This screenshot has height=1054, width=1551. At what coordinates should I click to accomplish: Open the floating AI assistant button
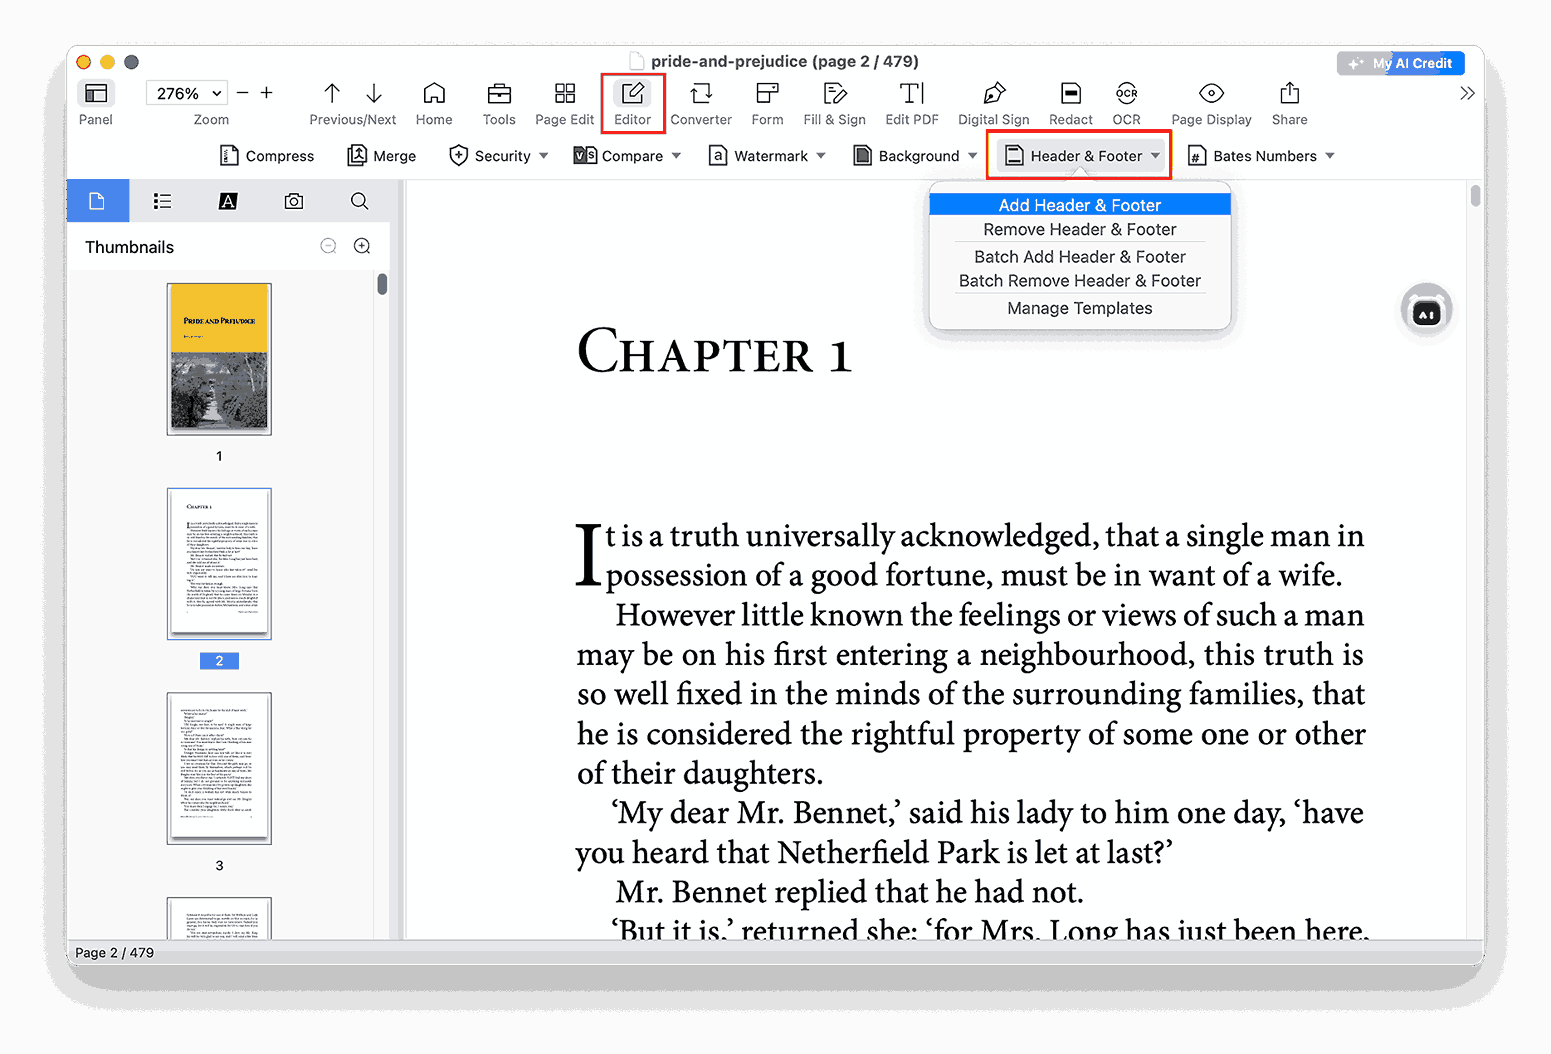click(1427, 311)
